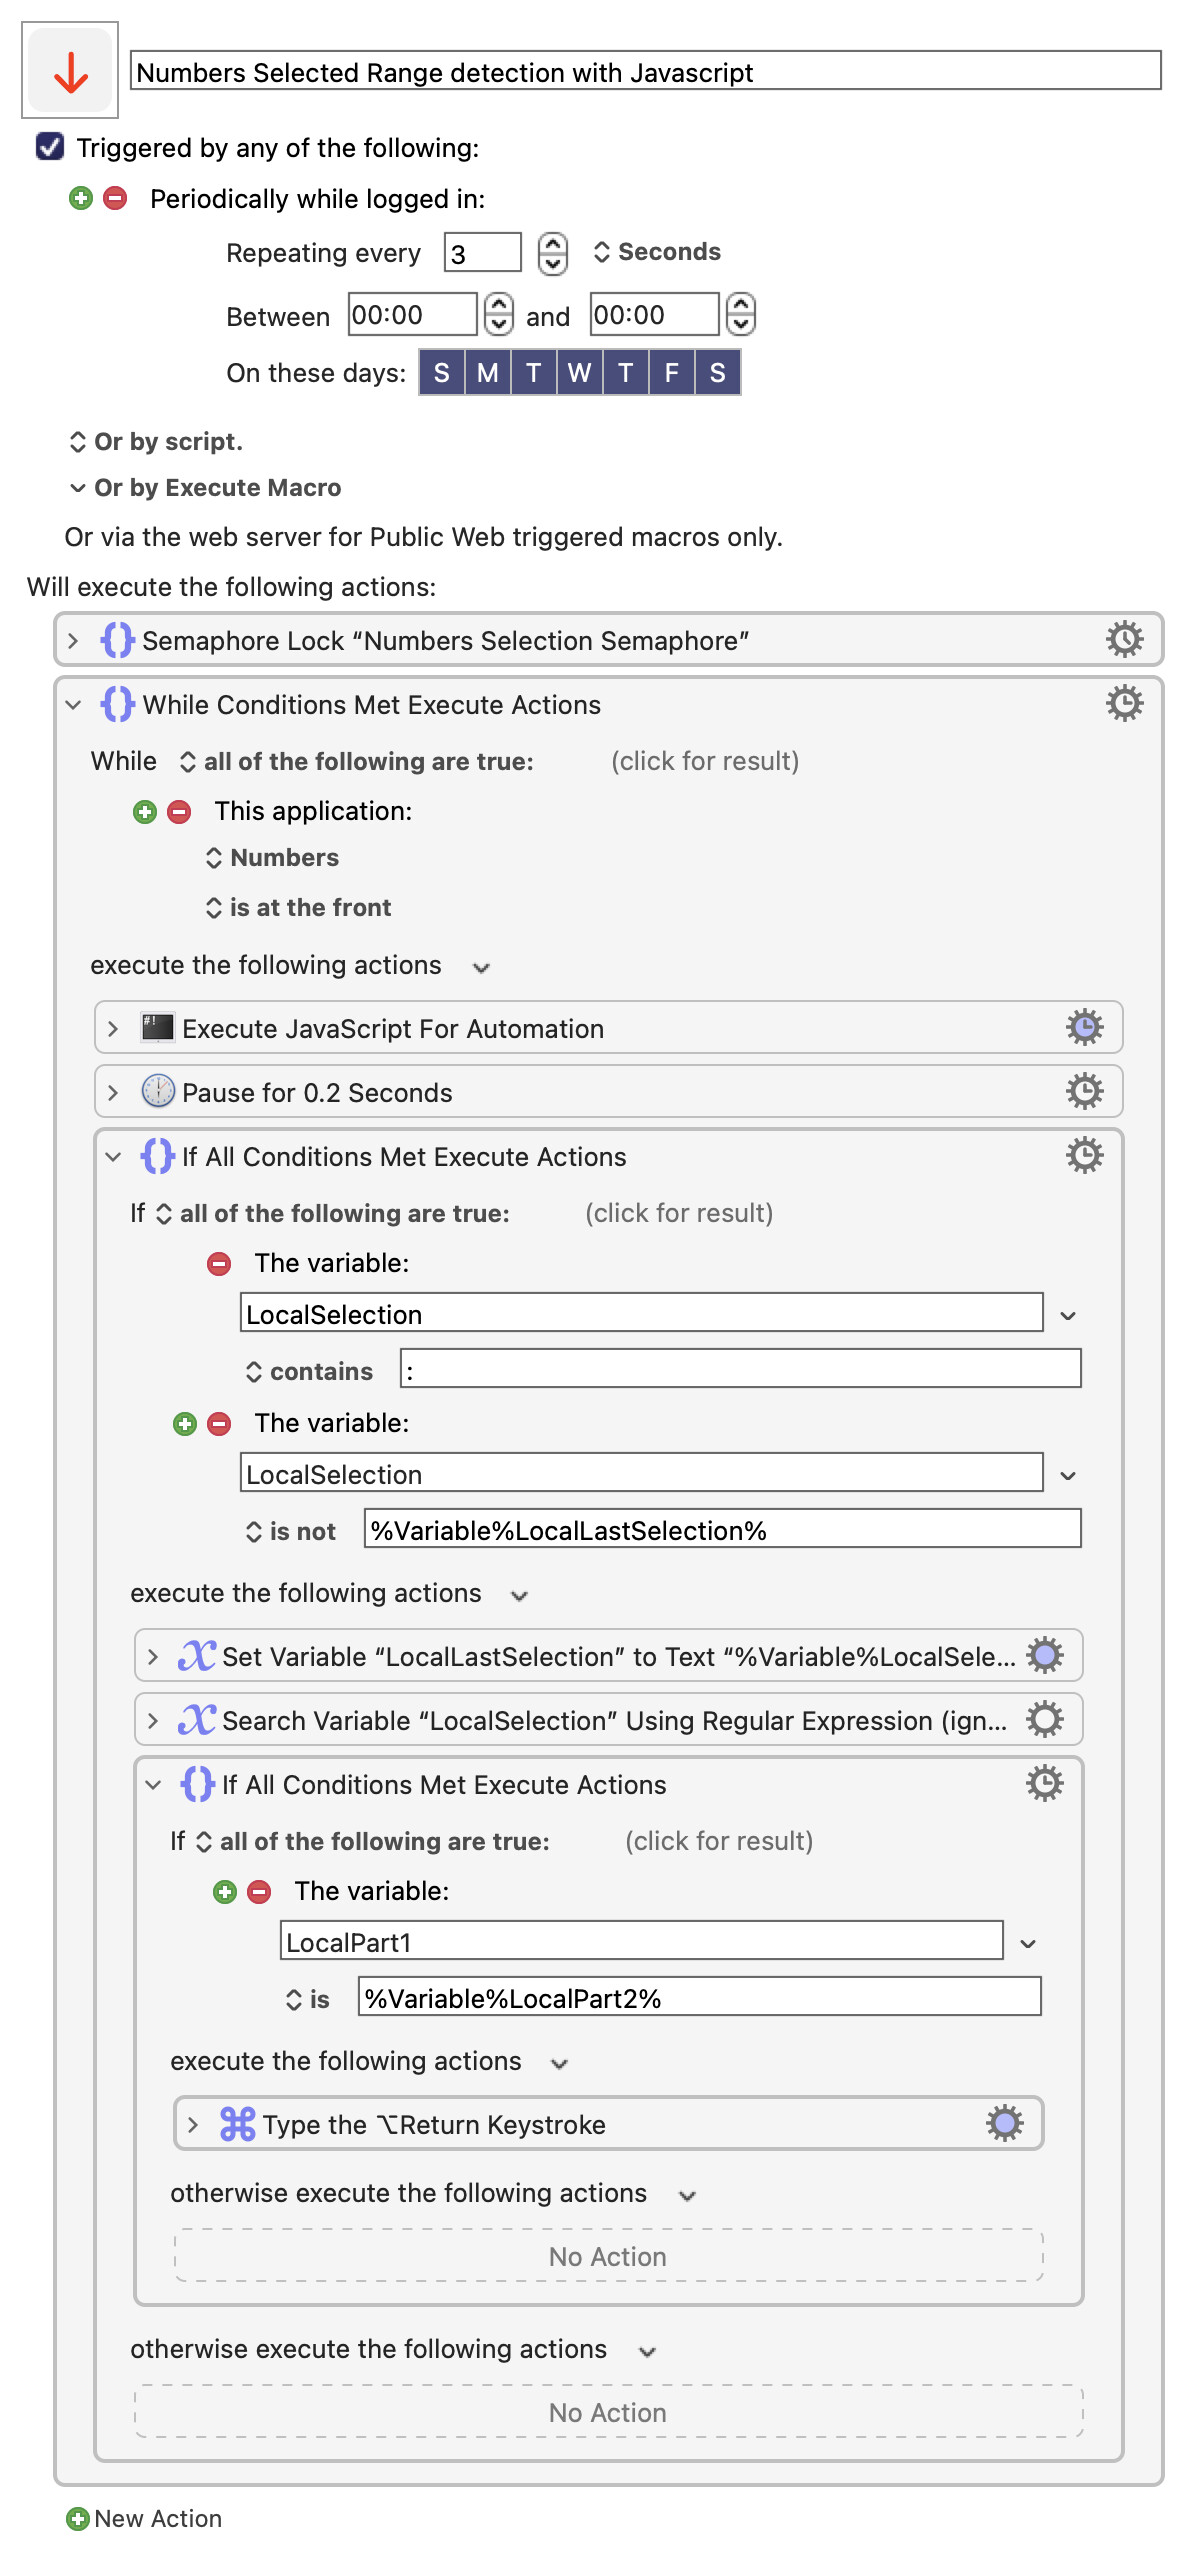The width and height of the screenshot is (1186, 2552).
Task: Remove the This application condition
Action: [x=179, y=811]
